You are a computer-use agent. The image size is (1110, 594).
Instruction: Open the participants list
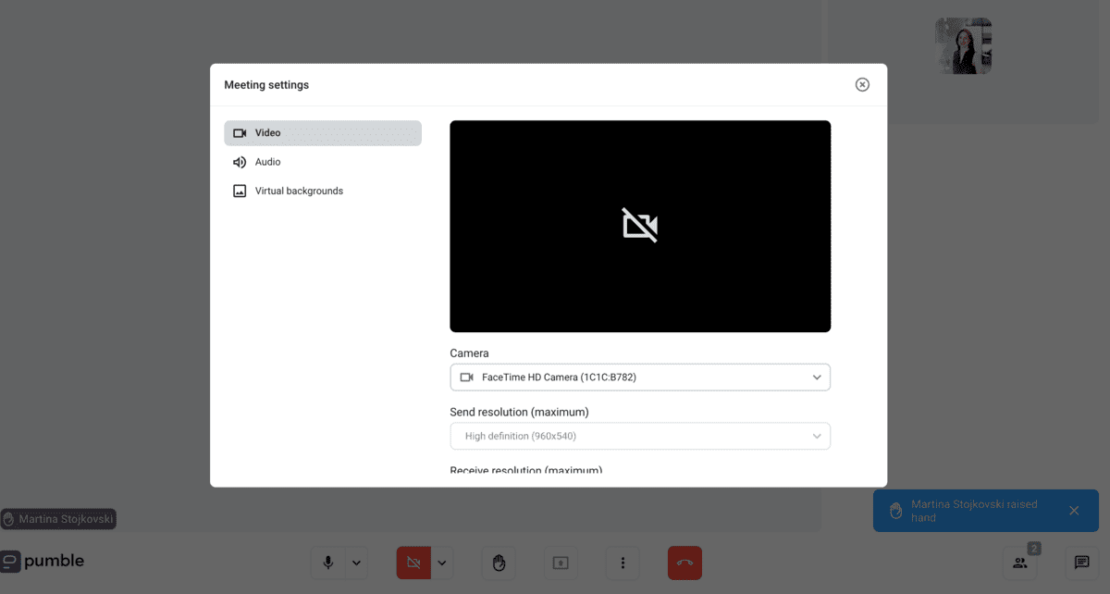(x=1020, y=563)
